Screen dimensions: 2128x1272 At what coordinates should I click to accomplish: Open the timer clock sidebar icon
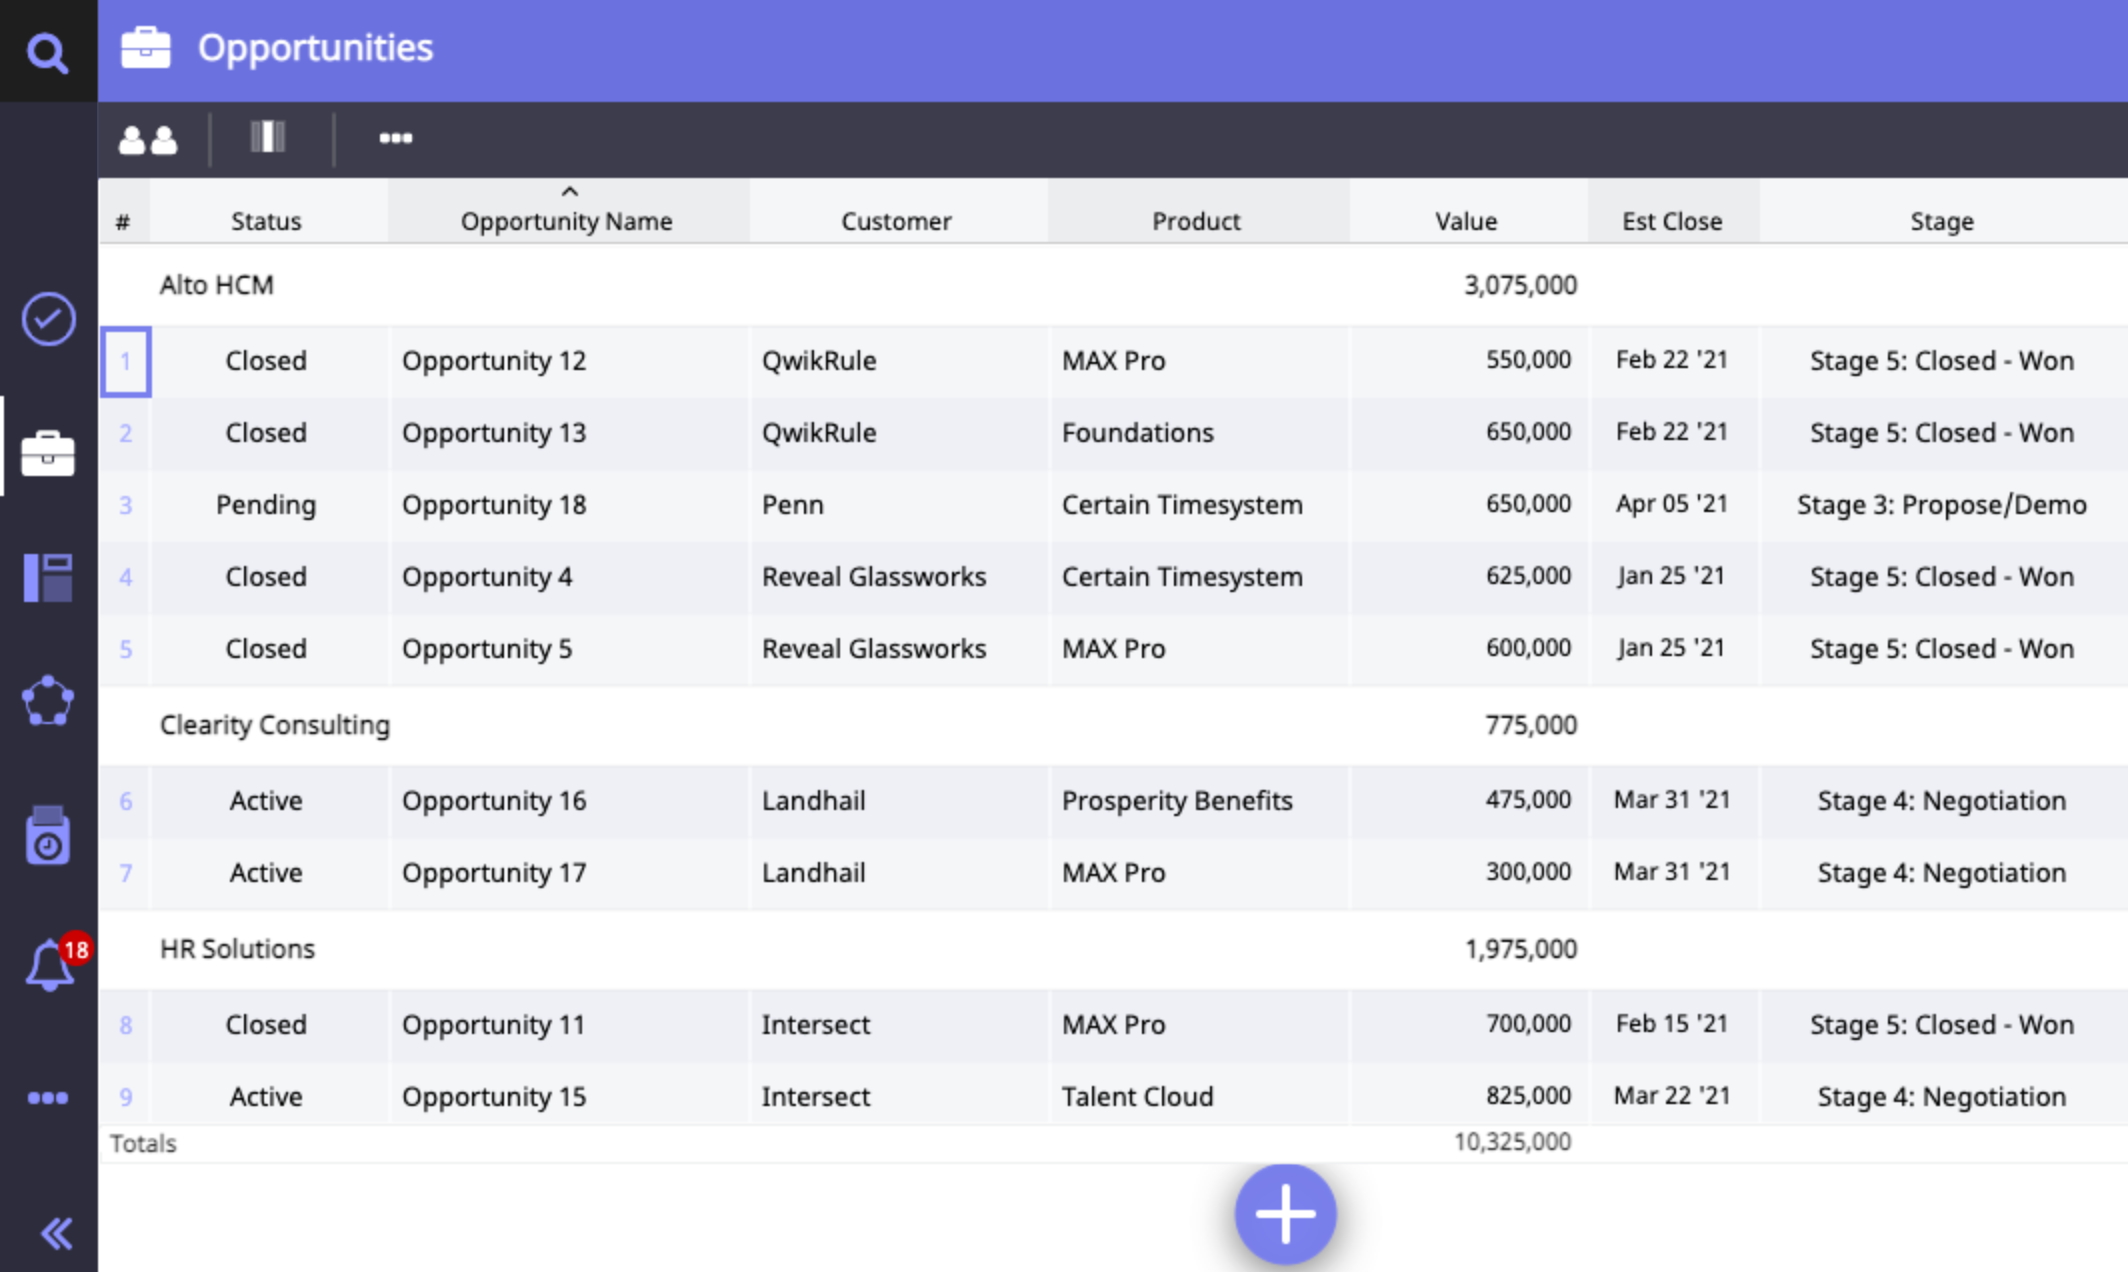tap(48, 836)
